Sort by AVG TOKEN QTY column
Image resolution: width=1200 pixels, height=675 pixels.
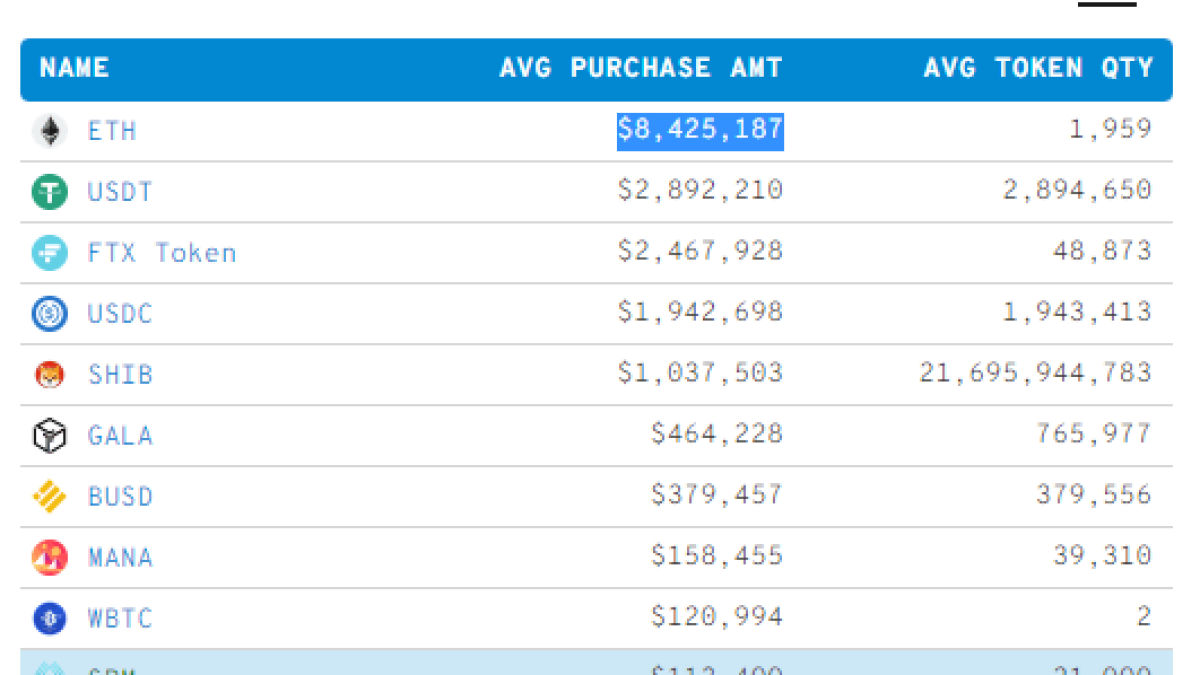[1038, 68]
